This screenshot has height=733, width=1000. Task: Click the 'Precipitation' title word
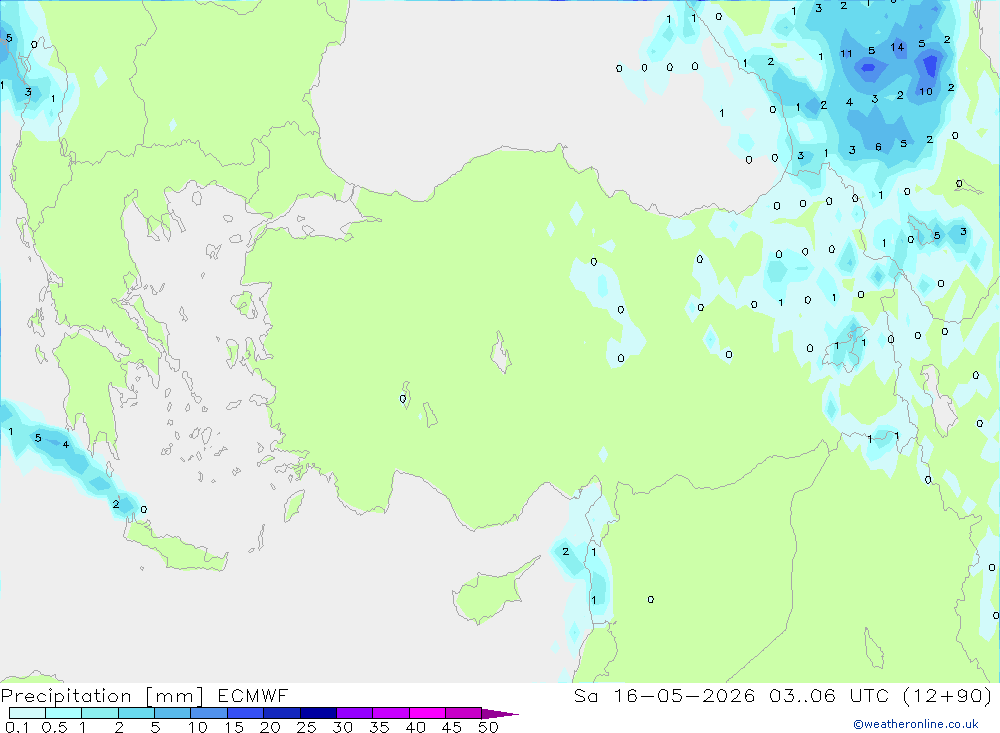66,696
